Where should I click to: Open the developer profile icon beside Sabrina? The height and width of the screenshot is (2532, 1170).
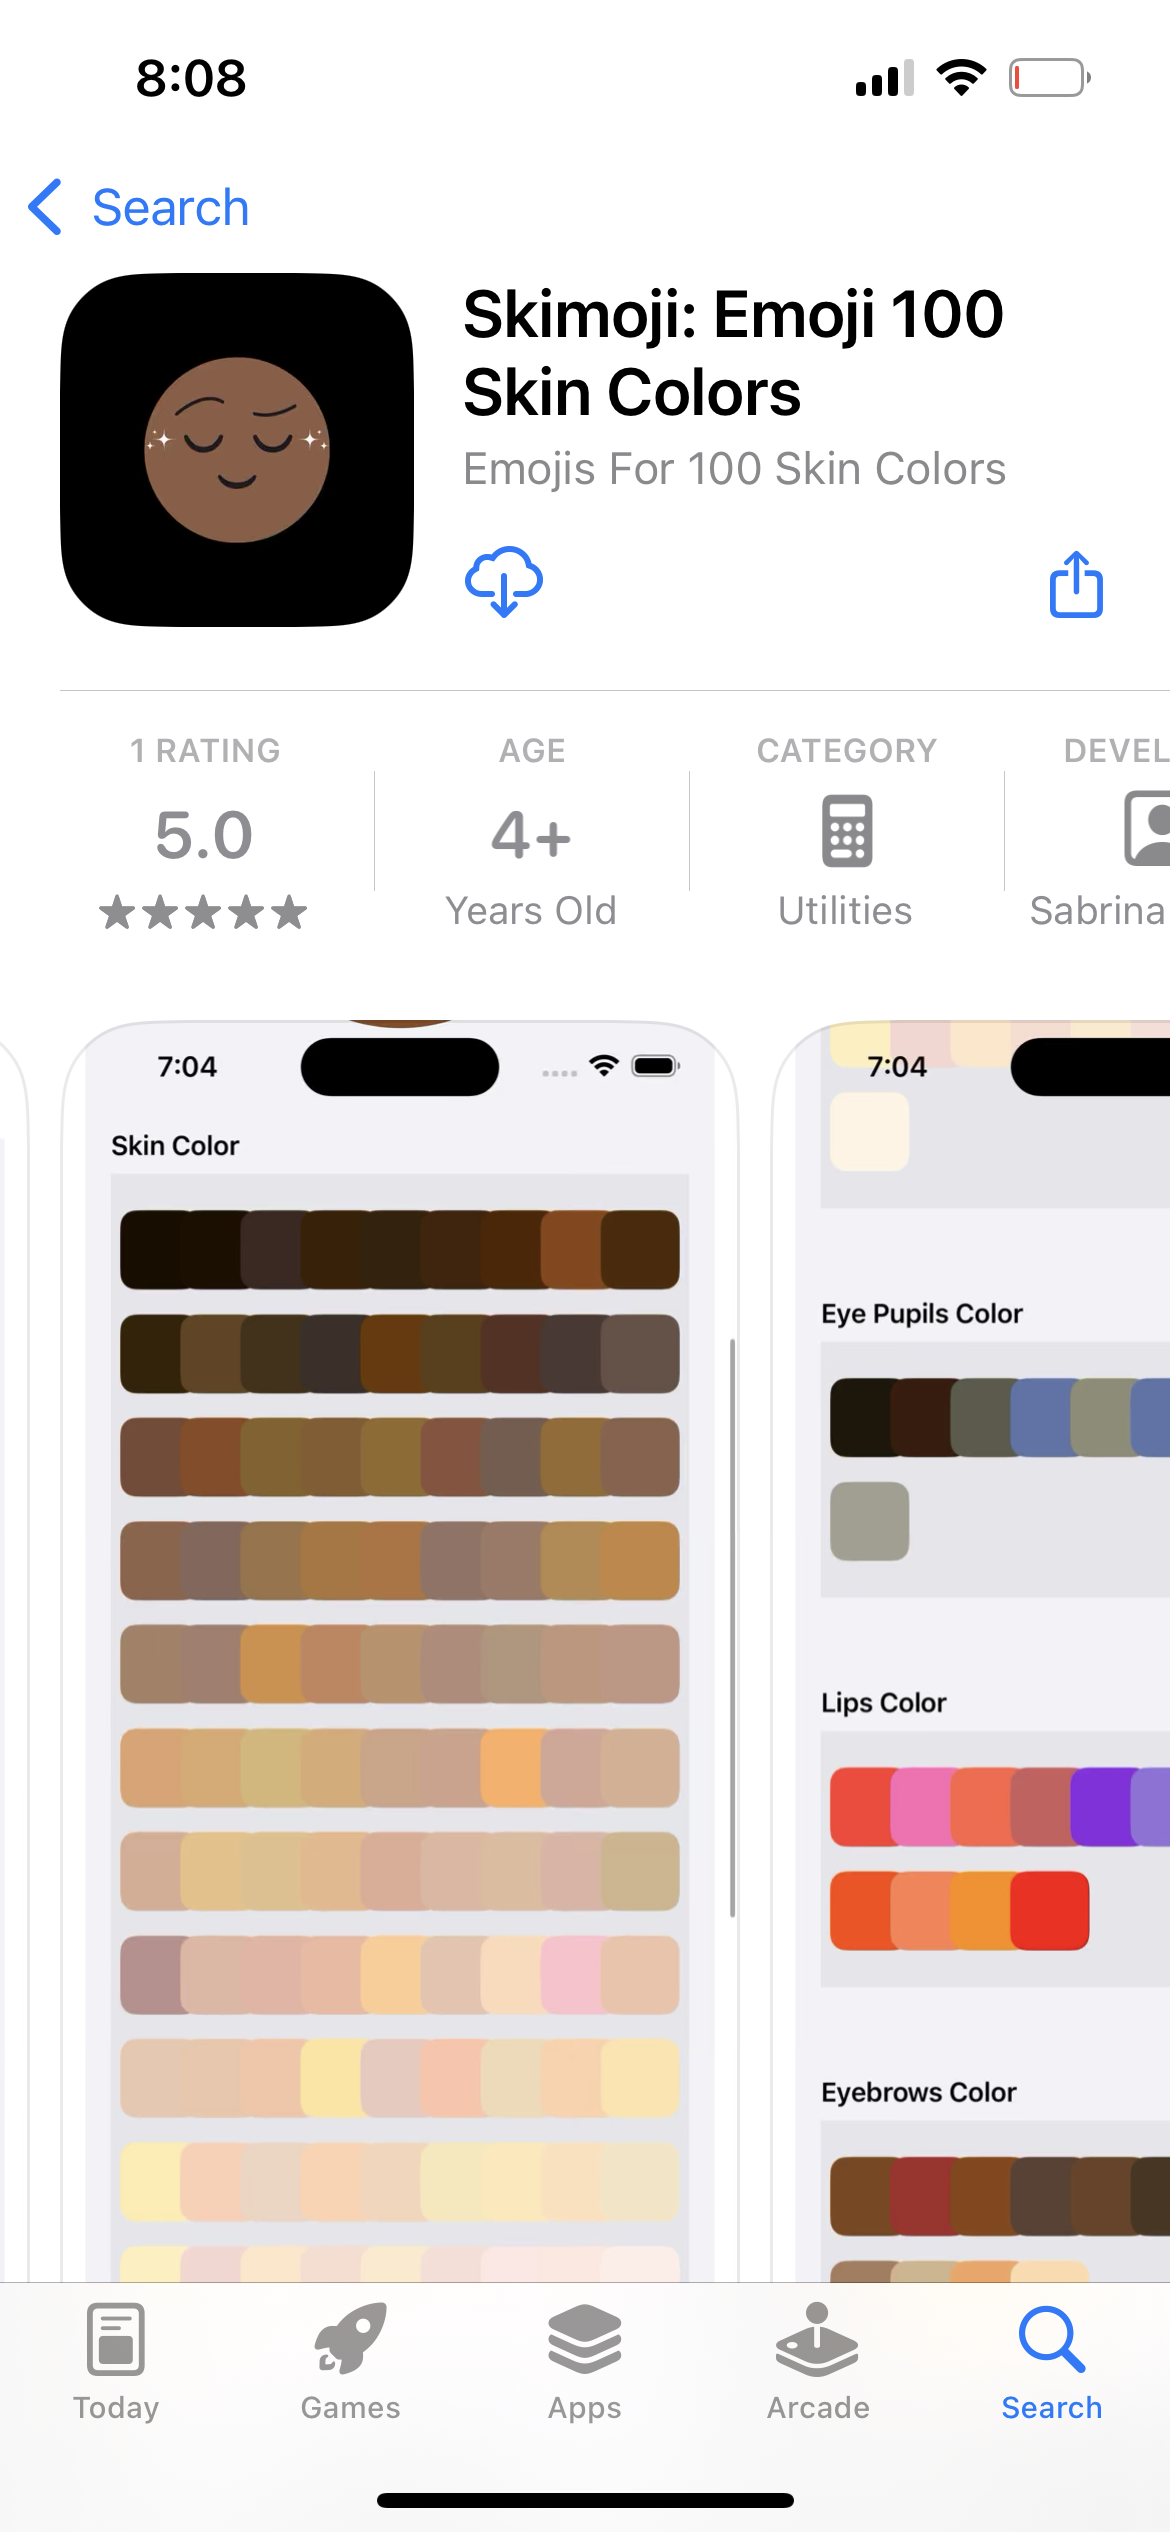tap(1152, 830)
